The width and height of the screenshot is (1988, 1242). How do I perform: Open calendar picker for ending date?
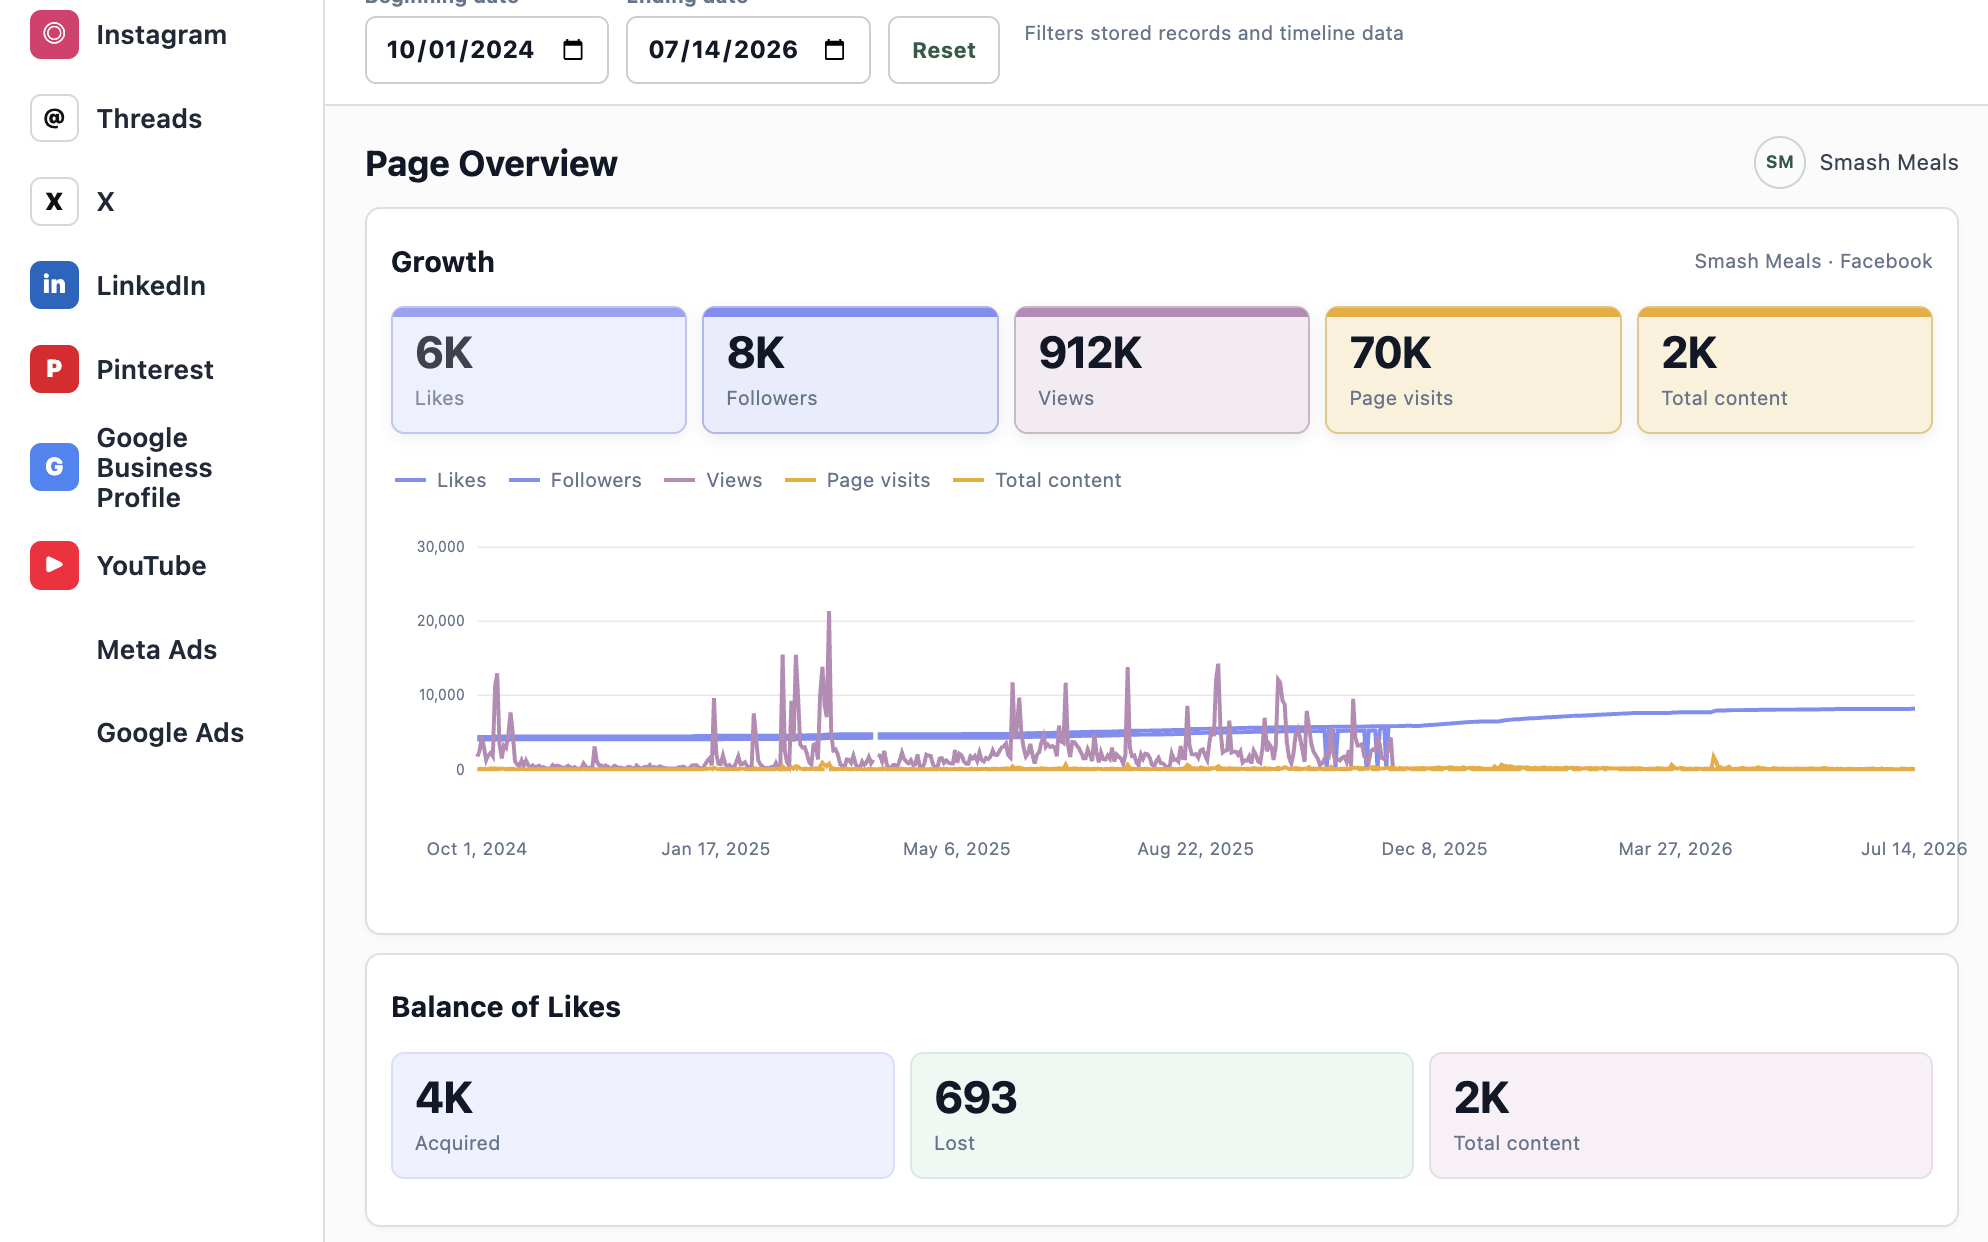835,50
